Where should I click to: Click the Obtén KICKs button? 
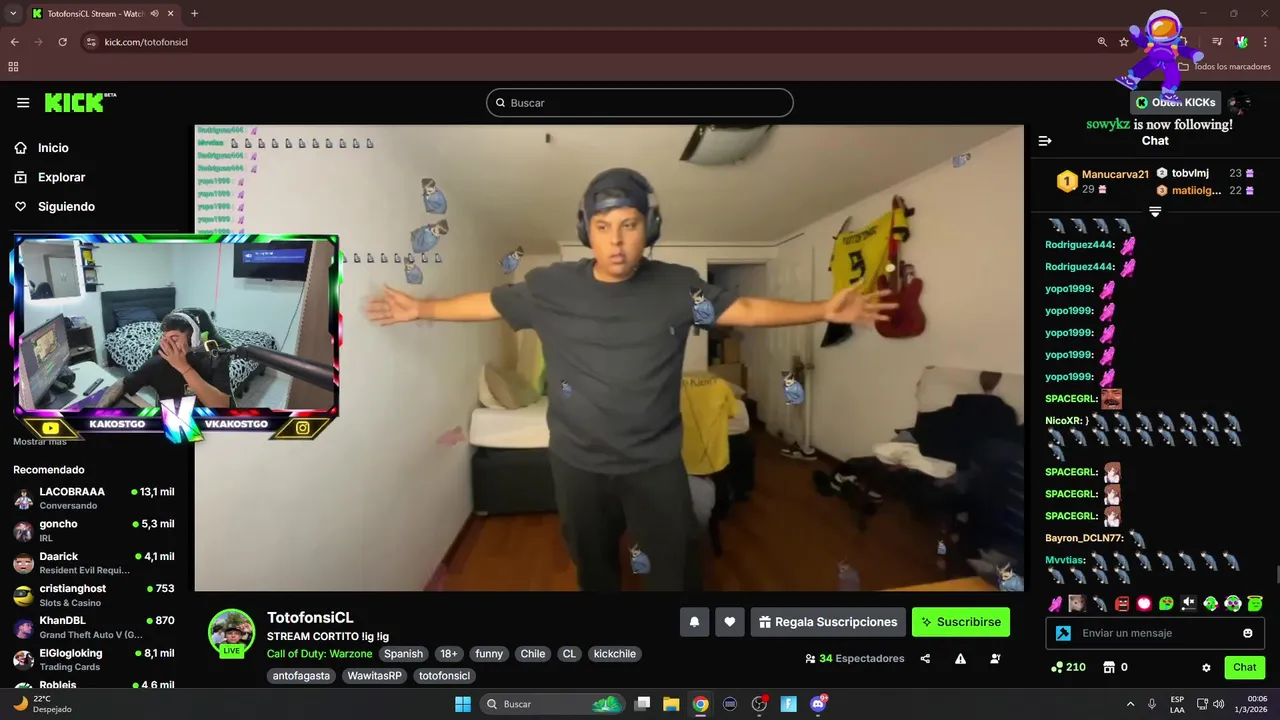(1176, 102)
